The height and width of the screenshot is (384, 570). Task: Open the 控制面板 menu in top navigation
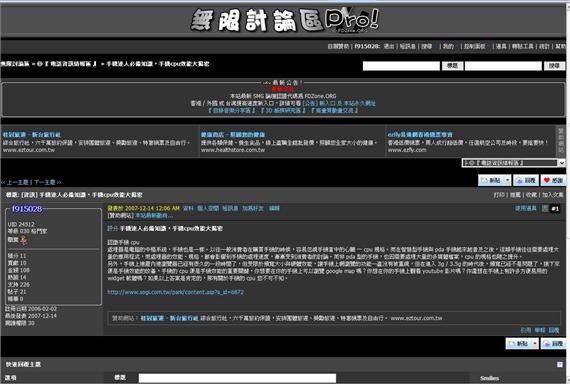point(474,46)
